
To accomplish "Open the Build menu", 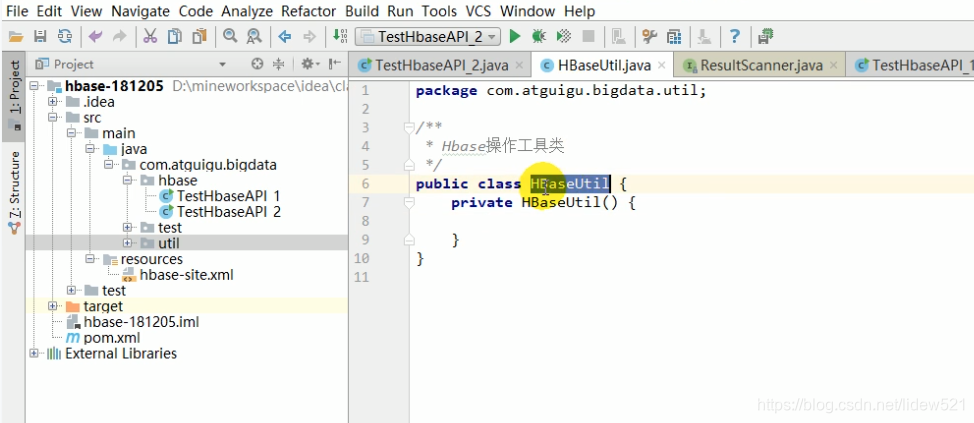I will (362, 11).
